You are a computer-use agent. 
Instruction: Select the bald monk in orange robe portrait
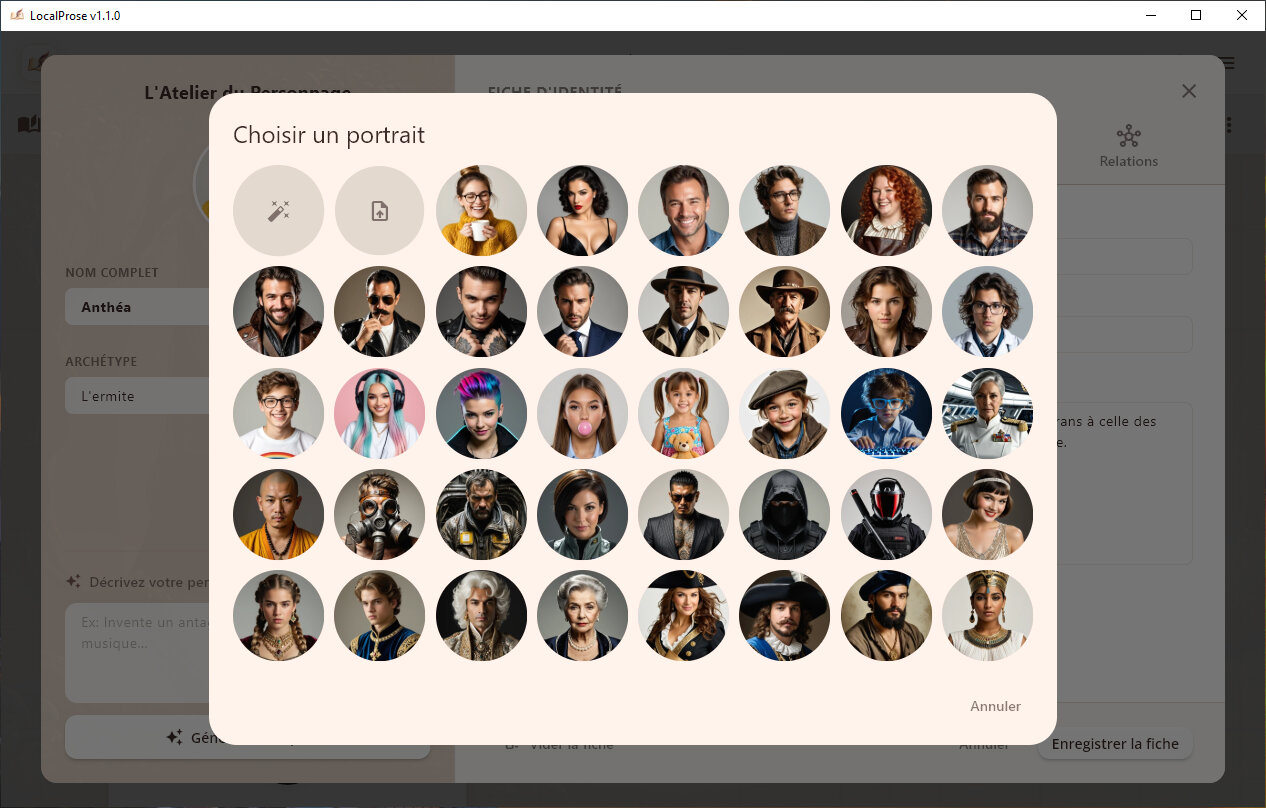click(278, 514)
